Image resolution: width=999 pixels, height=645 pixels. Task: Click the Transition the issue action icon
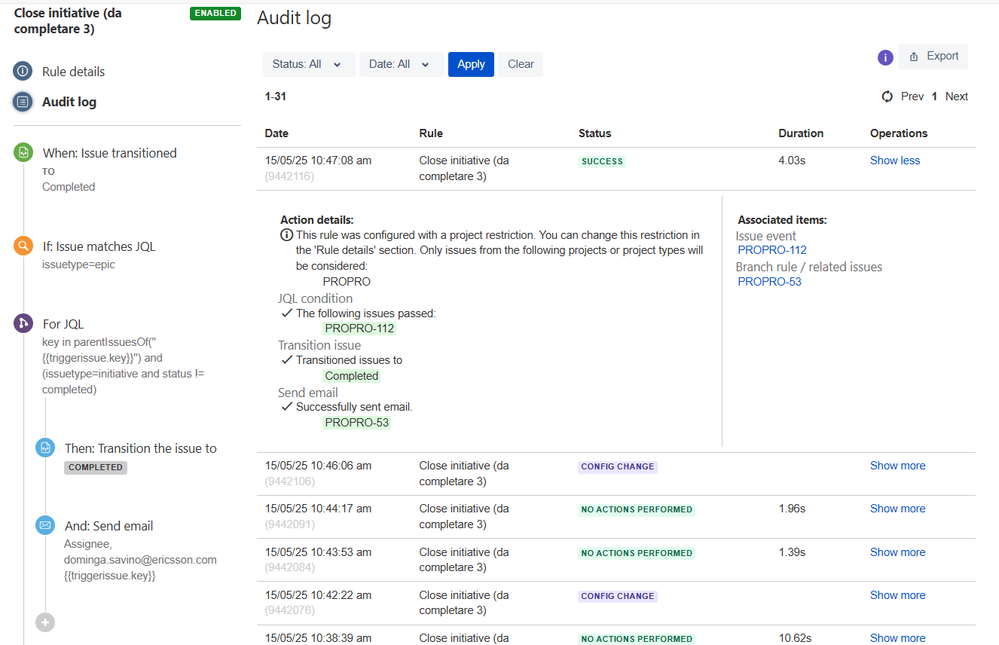(x=45, y=448)
